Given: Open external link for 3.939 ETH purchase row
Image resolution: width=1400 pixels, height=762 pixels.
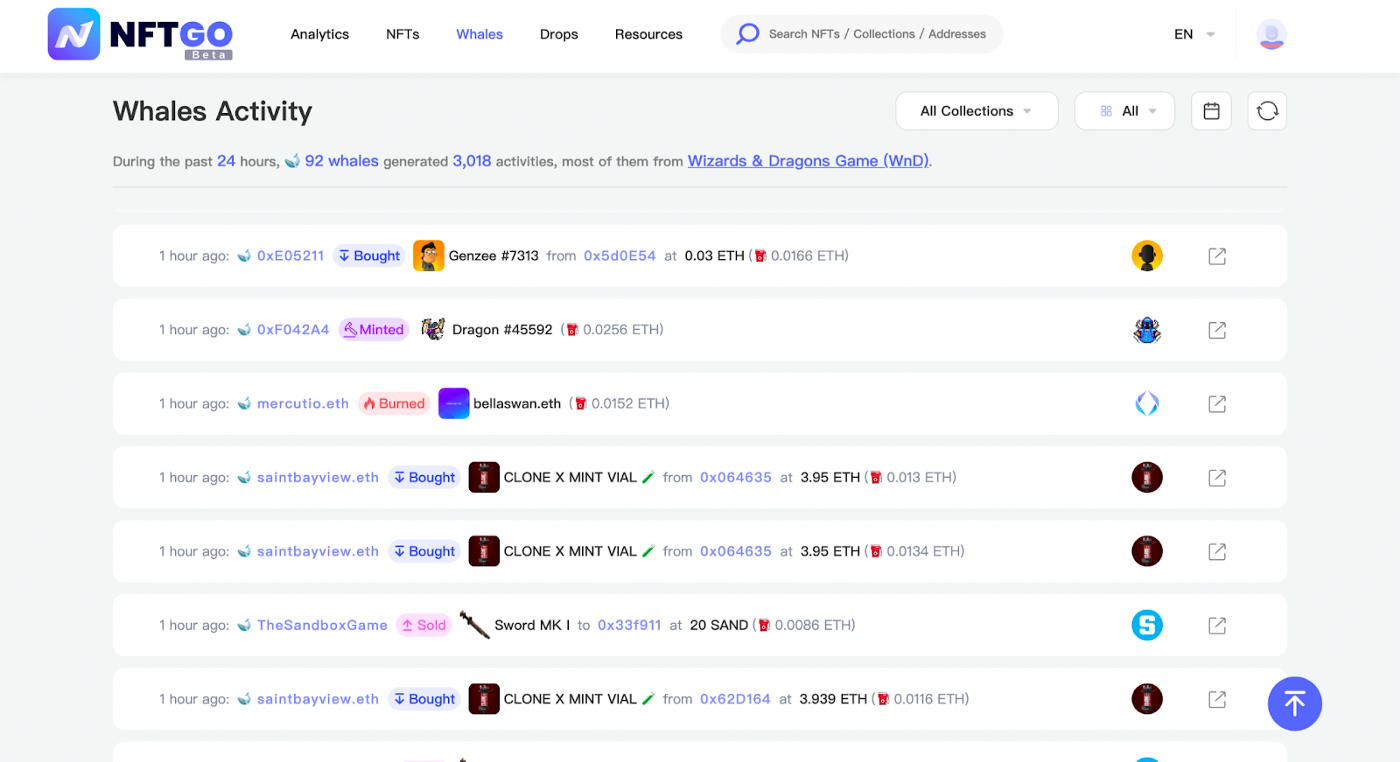Looking at the screenshot, I should point(1217,699).
